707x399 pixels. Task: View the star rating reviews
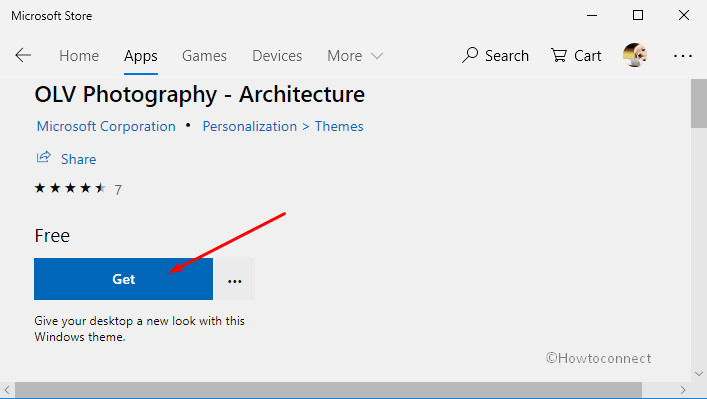pyautogui.click(x=70, y=188)
